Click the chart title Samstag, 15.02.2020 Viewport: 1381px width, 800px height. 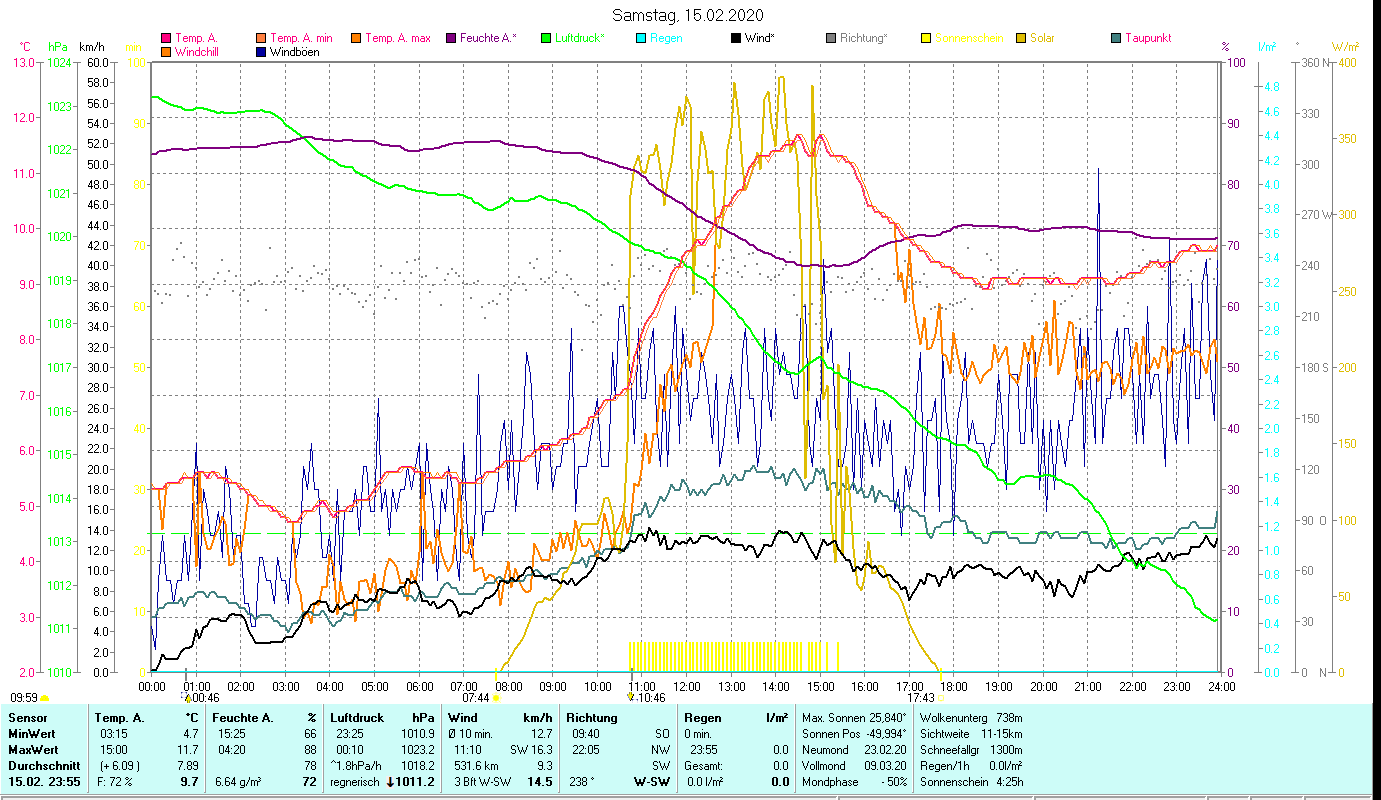coord(688,15)
